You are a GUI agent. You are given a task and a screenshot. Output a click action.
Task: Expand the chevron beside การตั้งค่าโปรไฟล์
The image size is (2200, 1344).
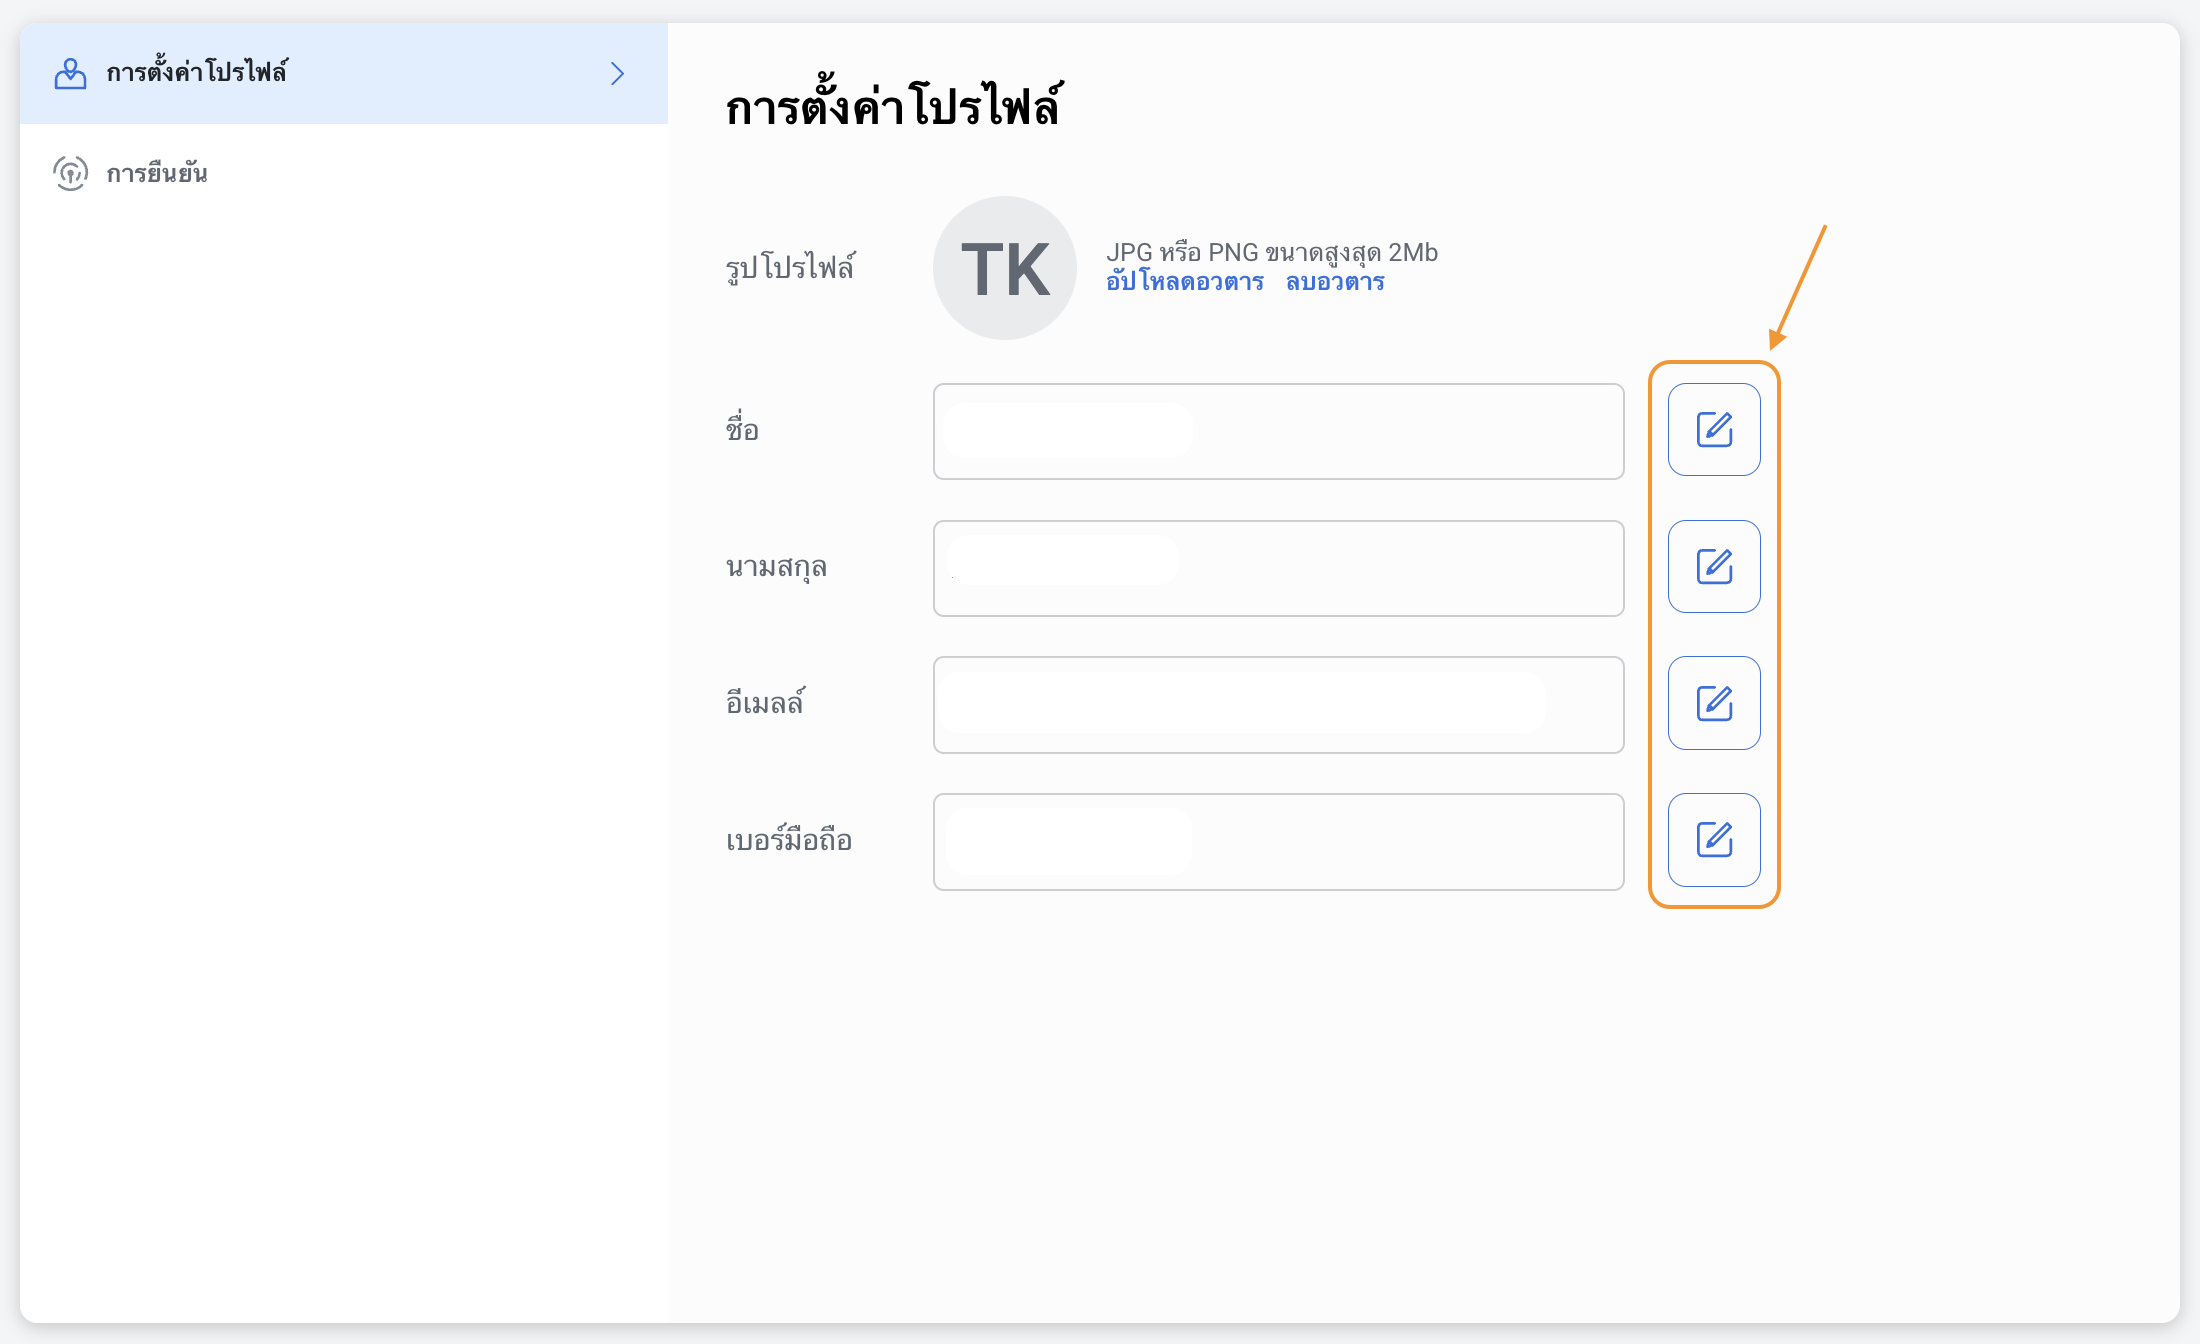tap(617, 73)
